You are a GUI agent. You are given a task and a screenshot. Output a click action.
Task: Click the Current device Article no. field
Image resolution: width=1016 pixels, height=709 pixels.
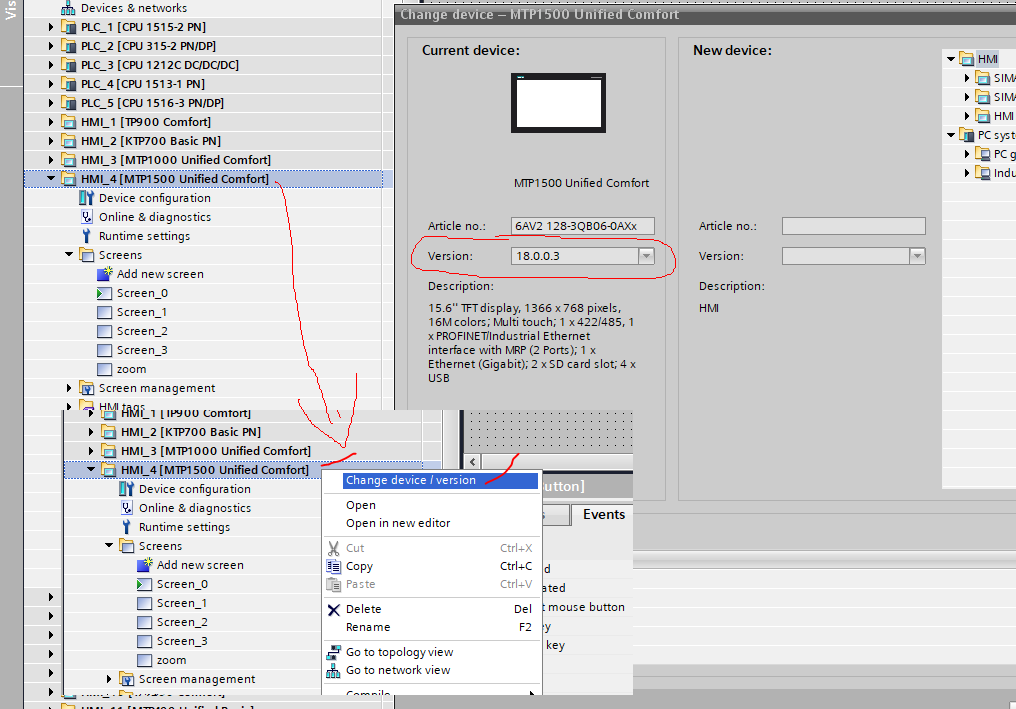point(583,226)
